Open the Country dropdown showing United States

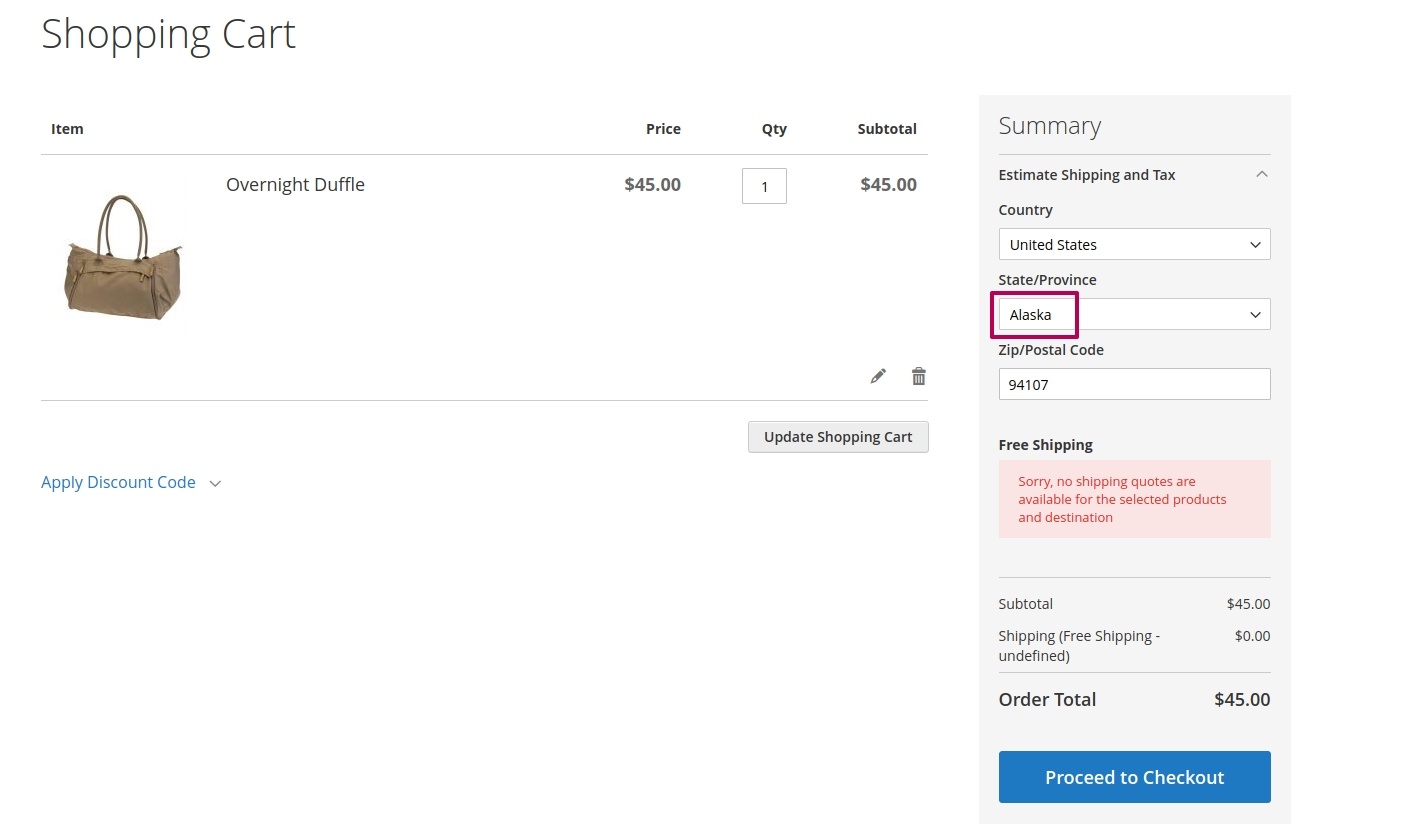click(x=1134, y=245)
